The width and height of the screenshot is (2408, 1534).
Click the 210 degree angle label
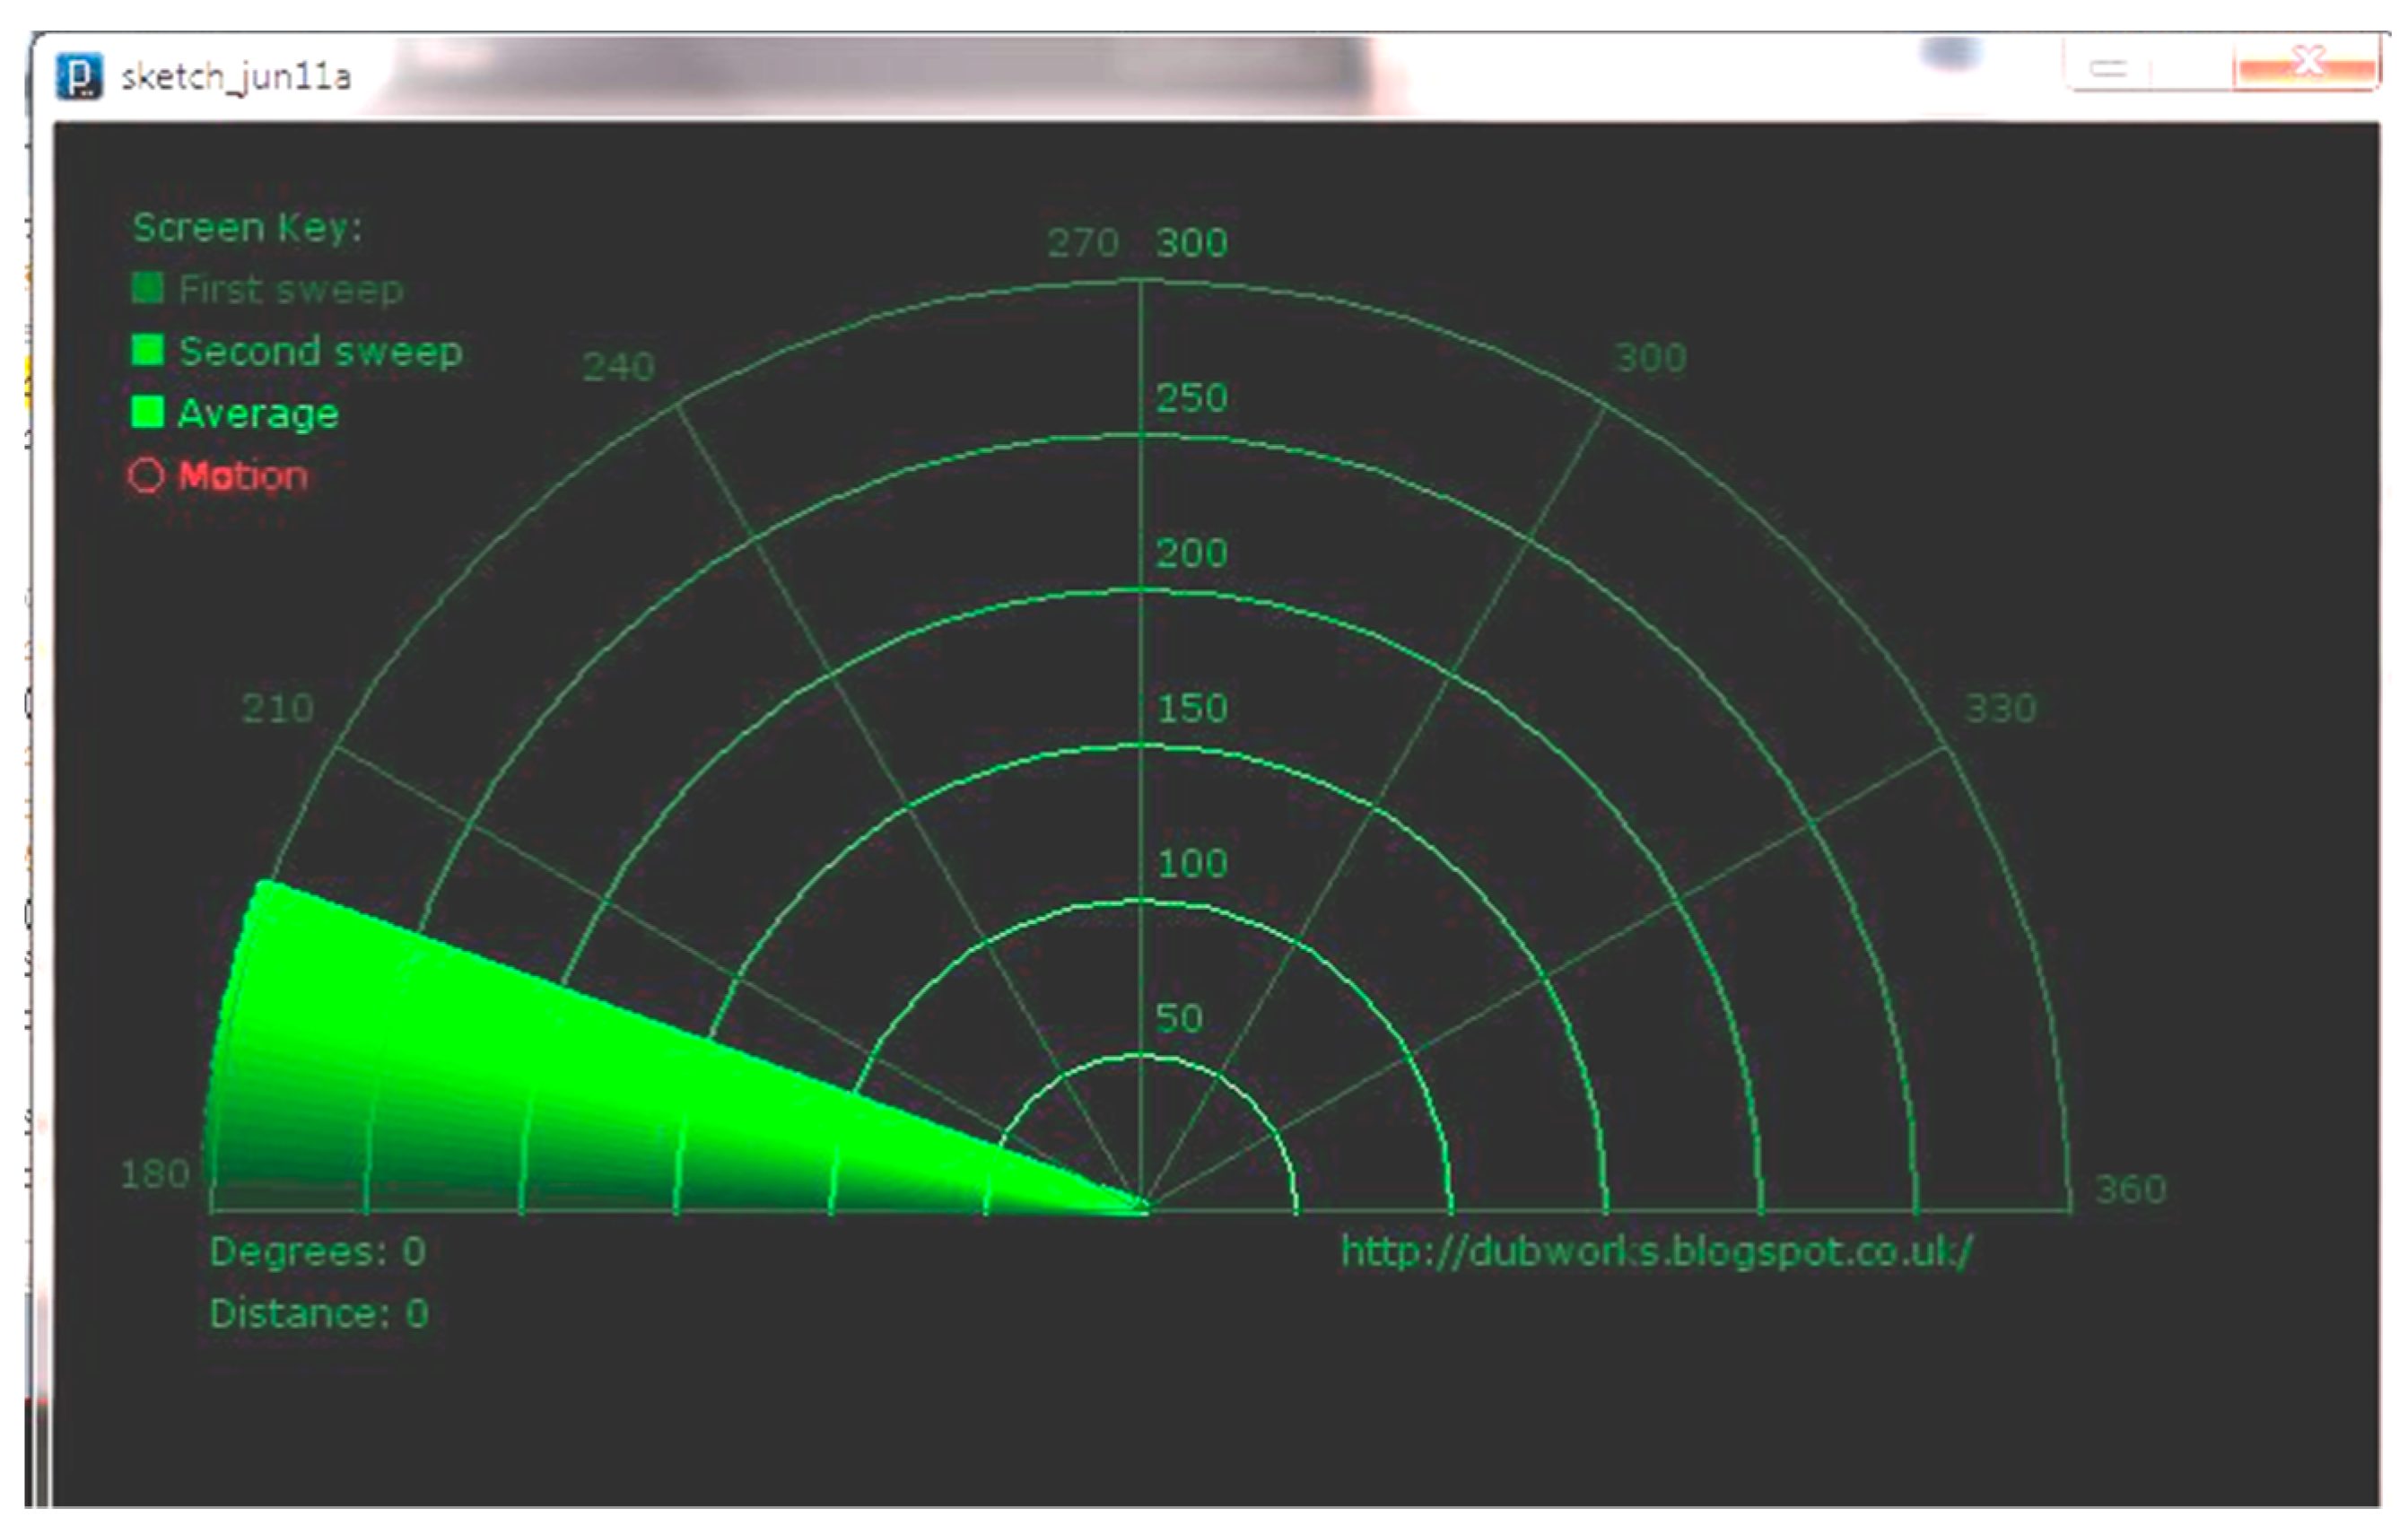tap(277, 709)
